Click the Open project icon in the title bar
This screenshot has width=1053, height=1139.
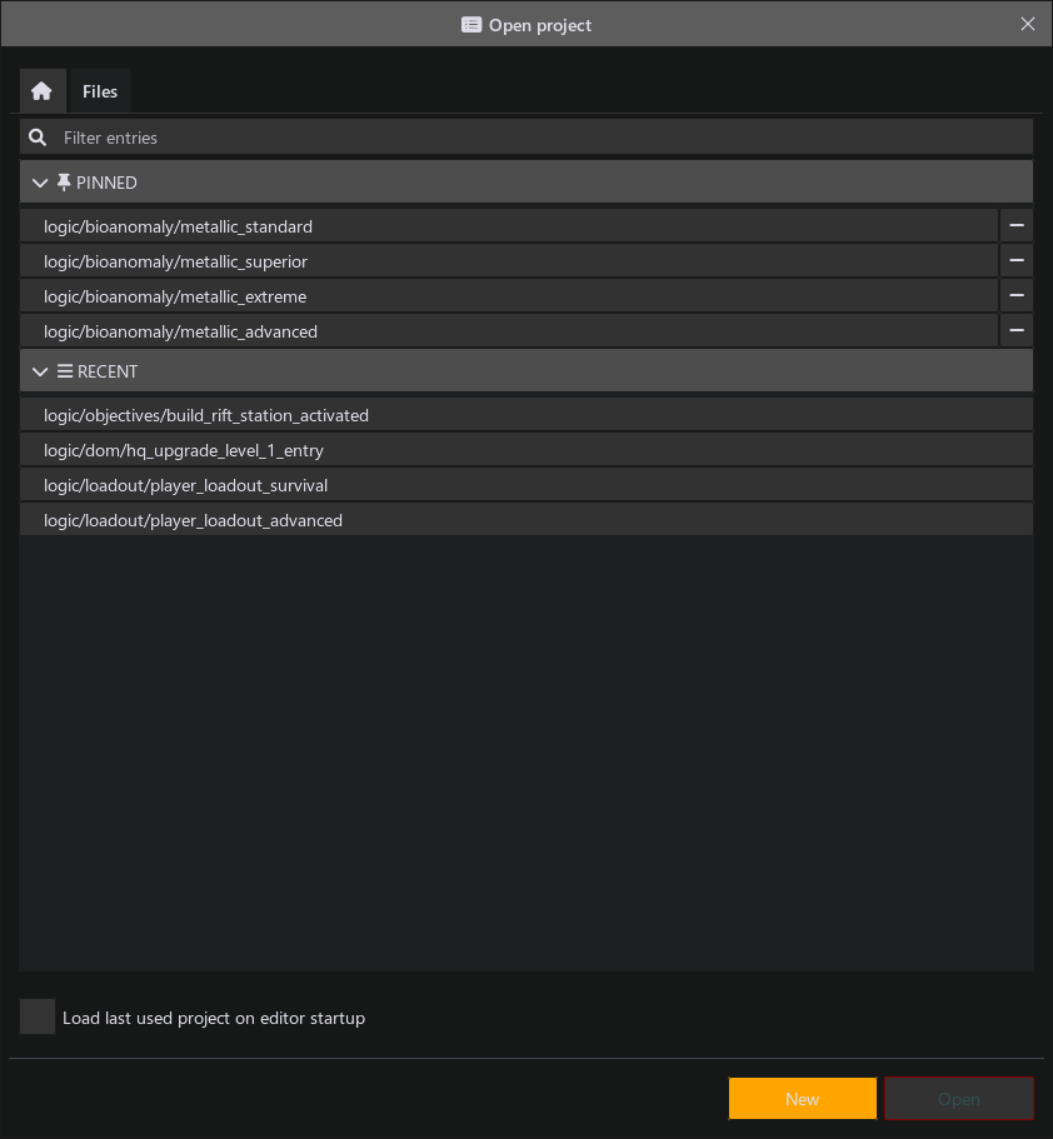471,24
